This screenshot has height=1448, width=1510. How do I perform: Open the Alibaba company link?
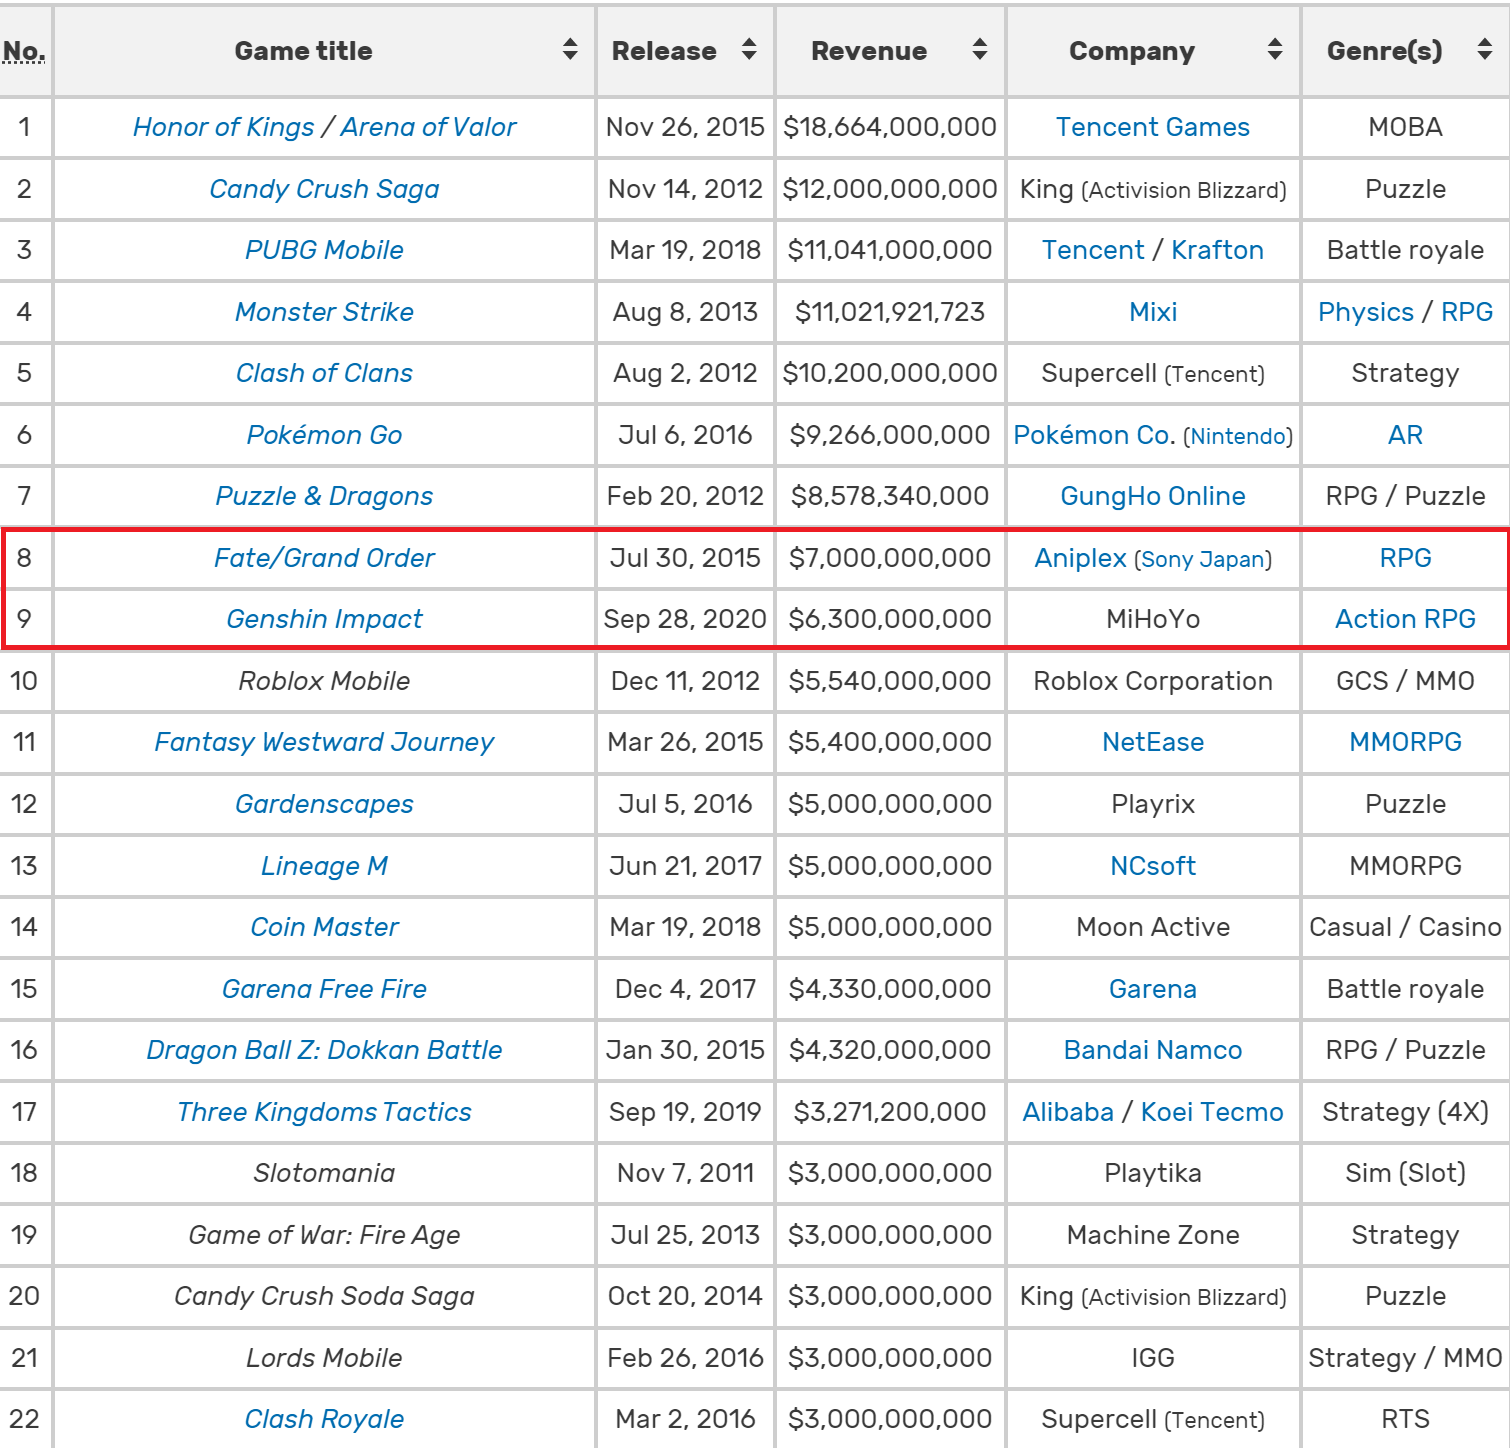(1068, 1112)
